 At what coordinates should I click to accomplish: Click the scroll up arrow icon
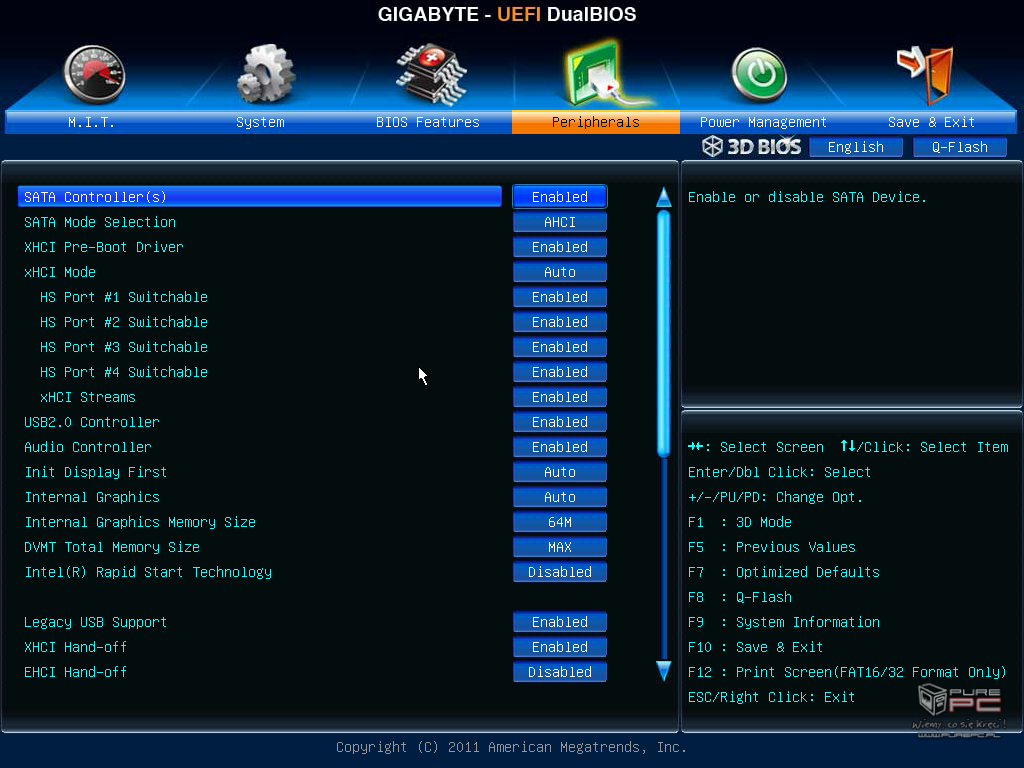[x=663, y=197]
